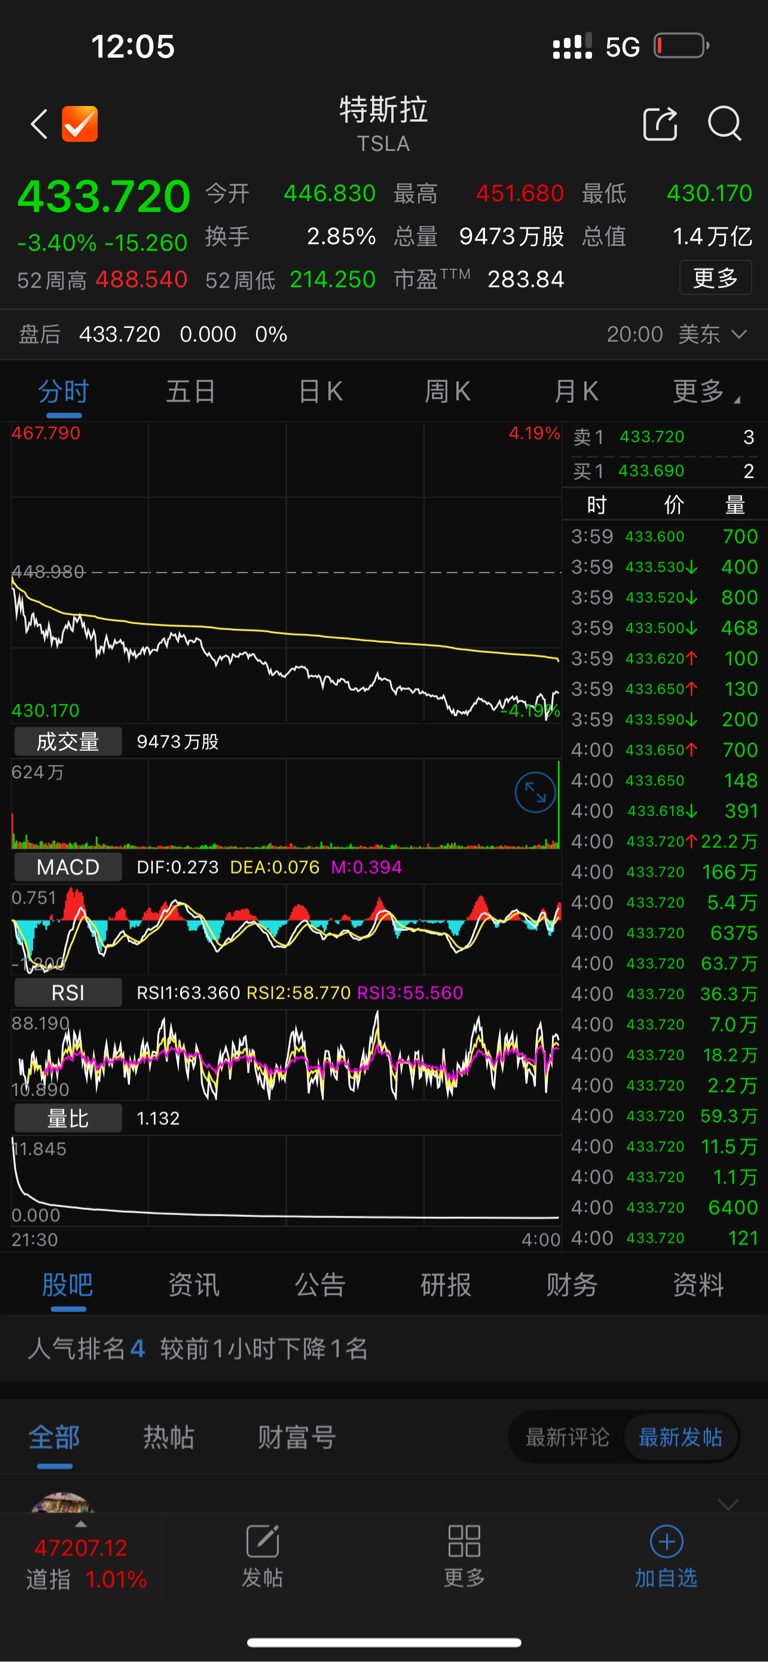Screen dimensions: 768x1662
Task: Select the 周K chart tab
Action: [448, 391]
